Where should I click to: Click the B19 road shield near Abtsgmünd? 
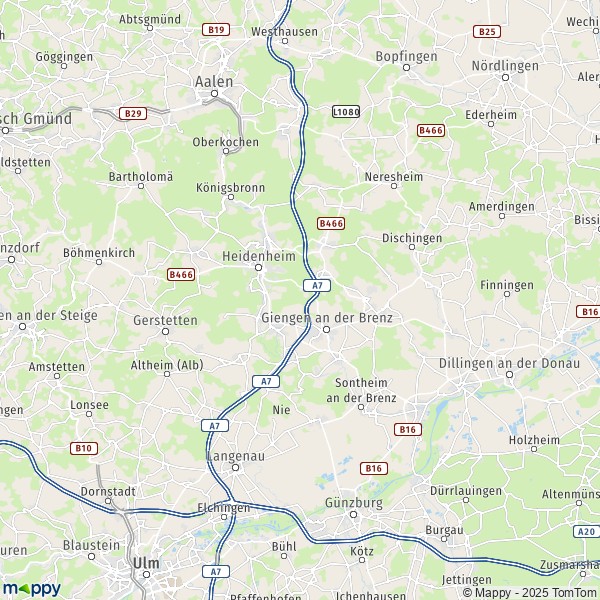tap(216, 29)
